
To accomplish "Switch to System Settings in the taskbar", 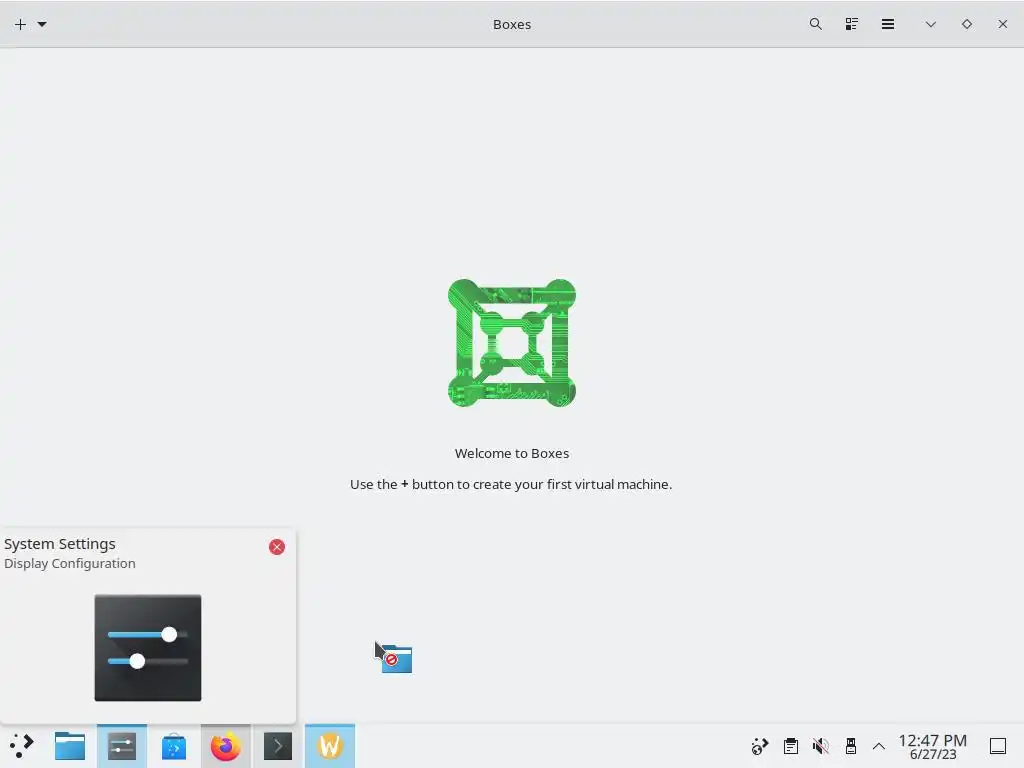I will pyautogui.click(x=122, y=746).
